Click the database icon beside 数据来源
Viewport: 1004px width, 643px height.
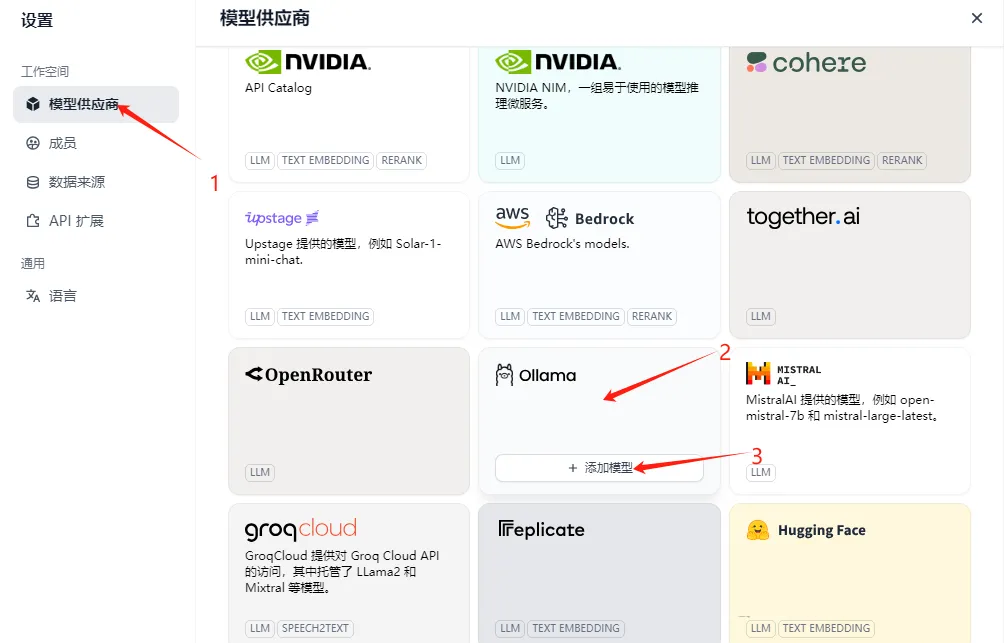point(33,183)
